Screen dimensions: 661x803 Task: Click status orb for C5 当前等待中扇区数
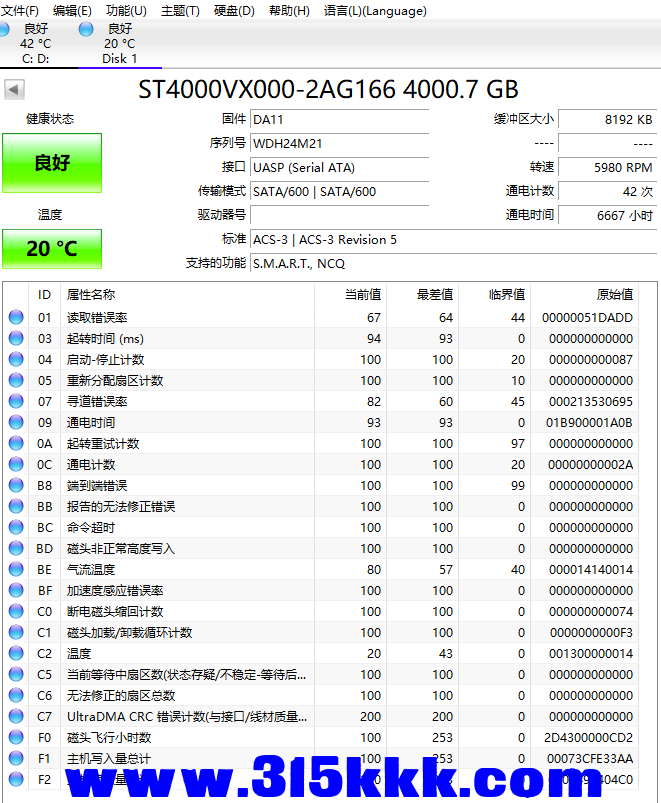tap(16, 674)
